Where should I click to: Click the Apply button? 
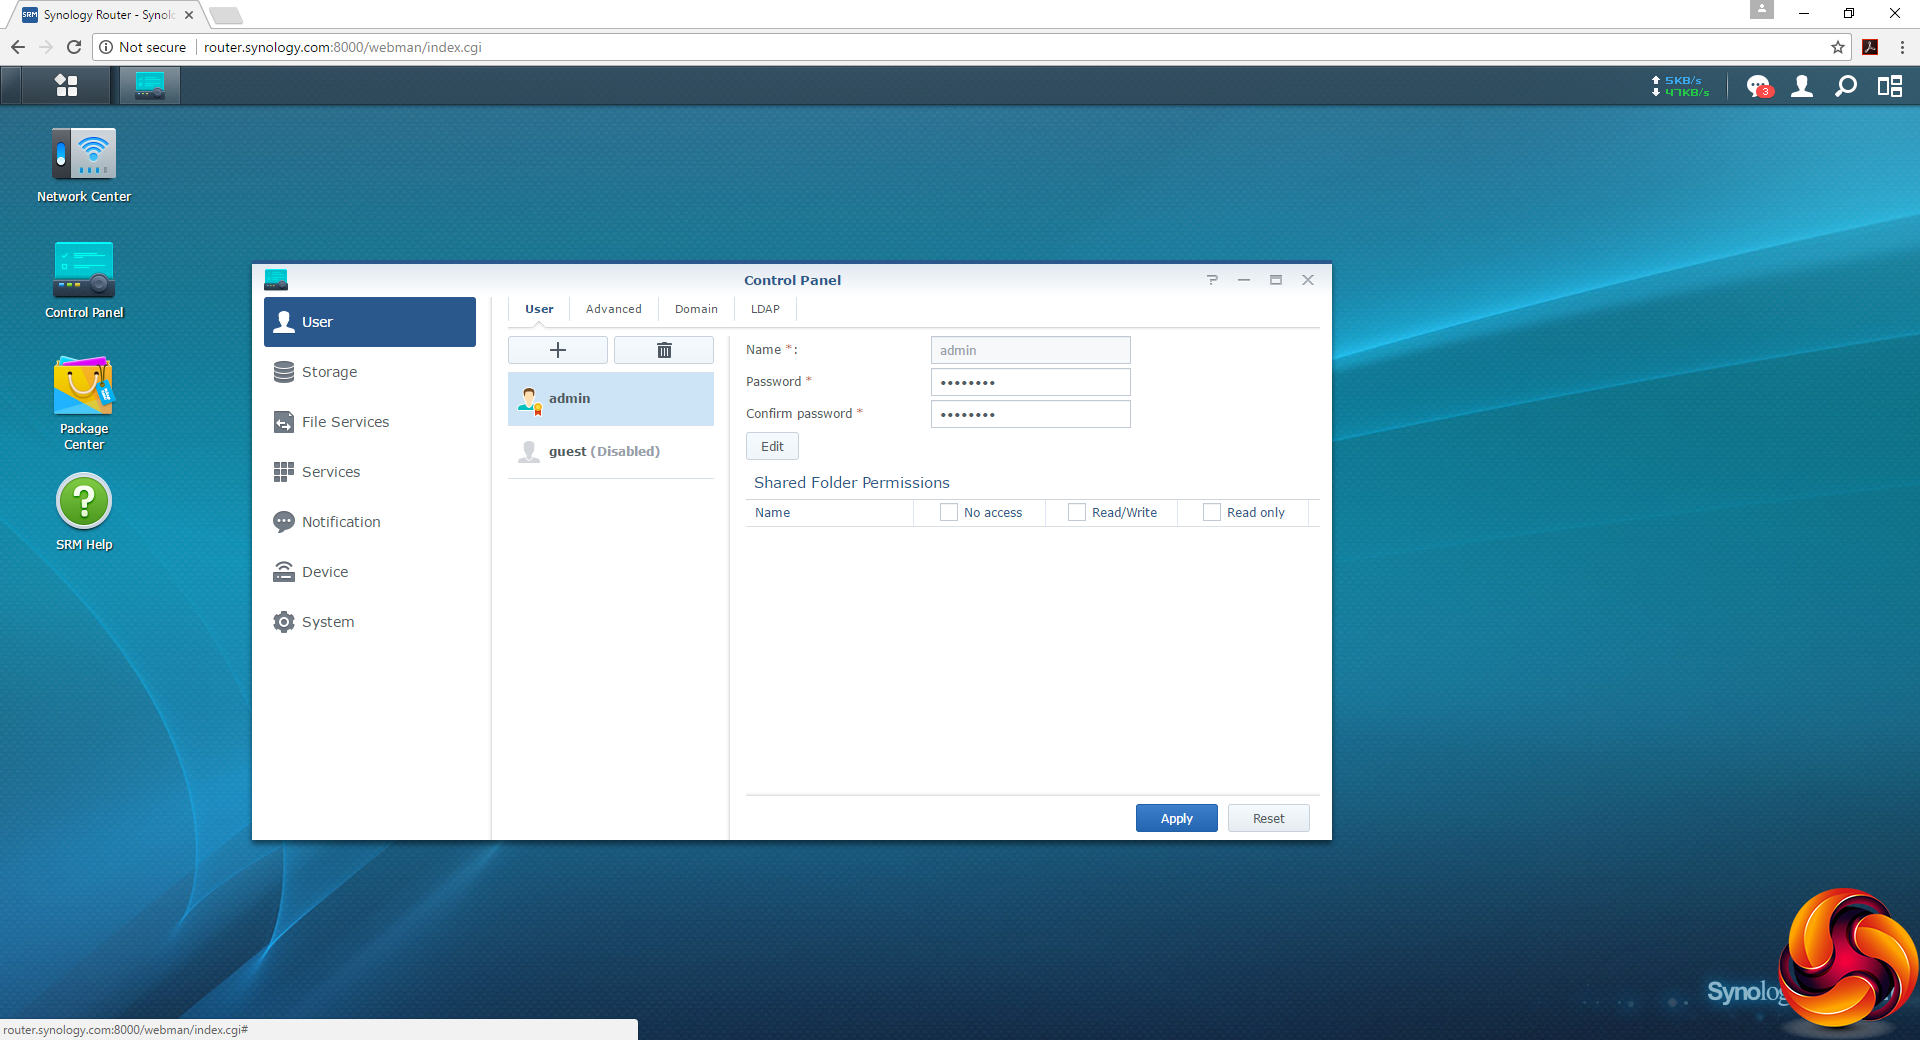click(1176, 818)
